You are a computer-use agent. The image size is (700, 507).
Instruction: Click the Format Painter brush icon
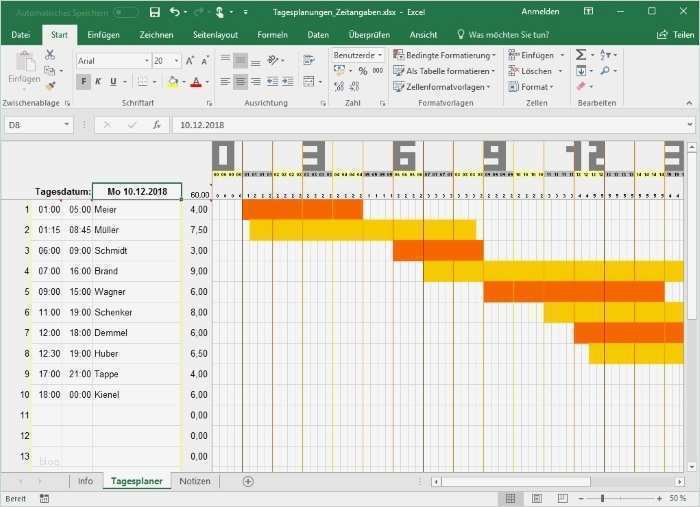click(x=50, y=86)
